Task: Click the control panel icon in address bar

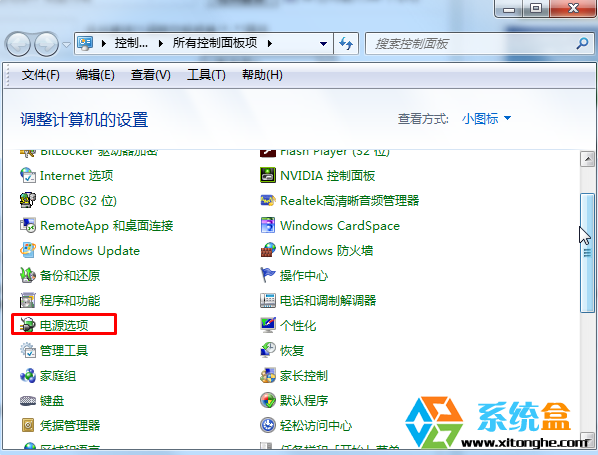Action: pyautogui.click(x=85, y=43)
